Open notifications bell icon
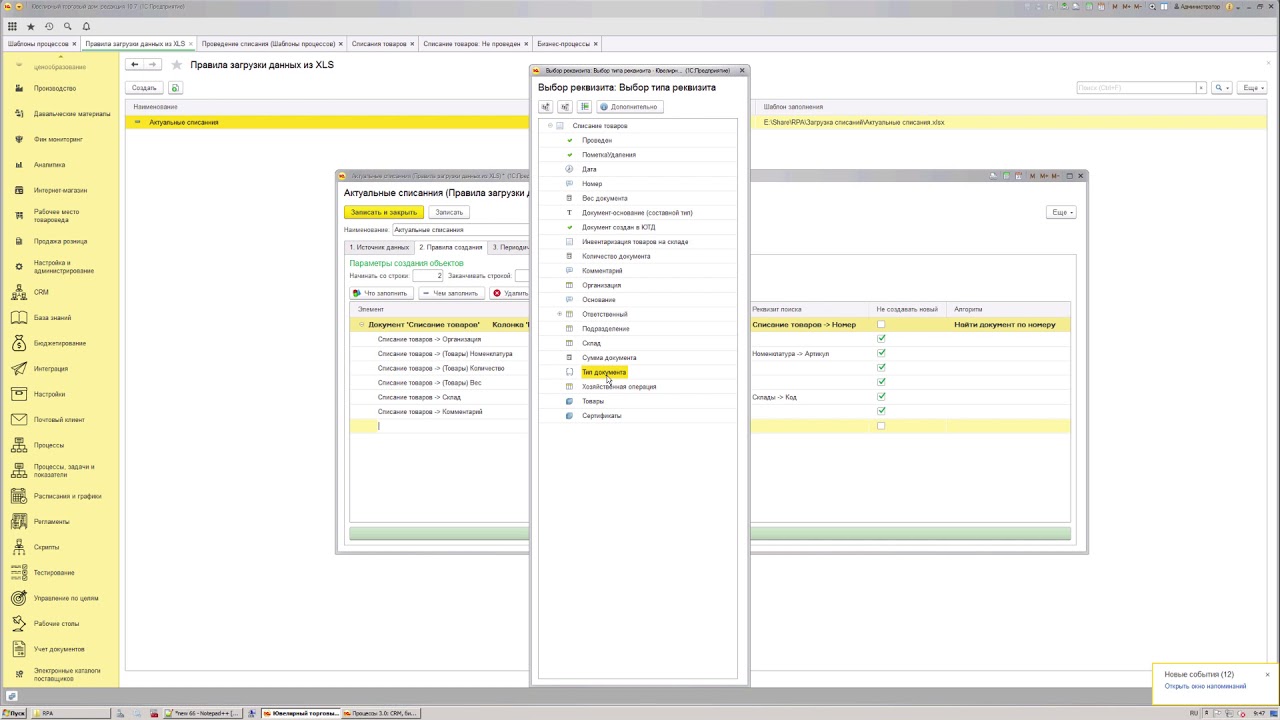 point(86,26)
